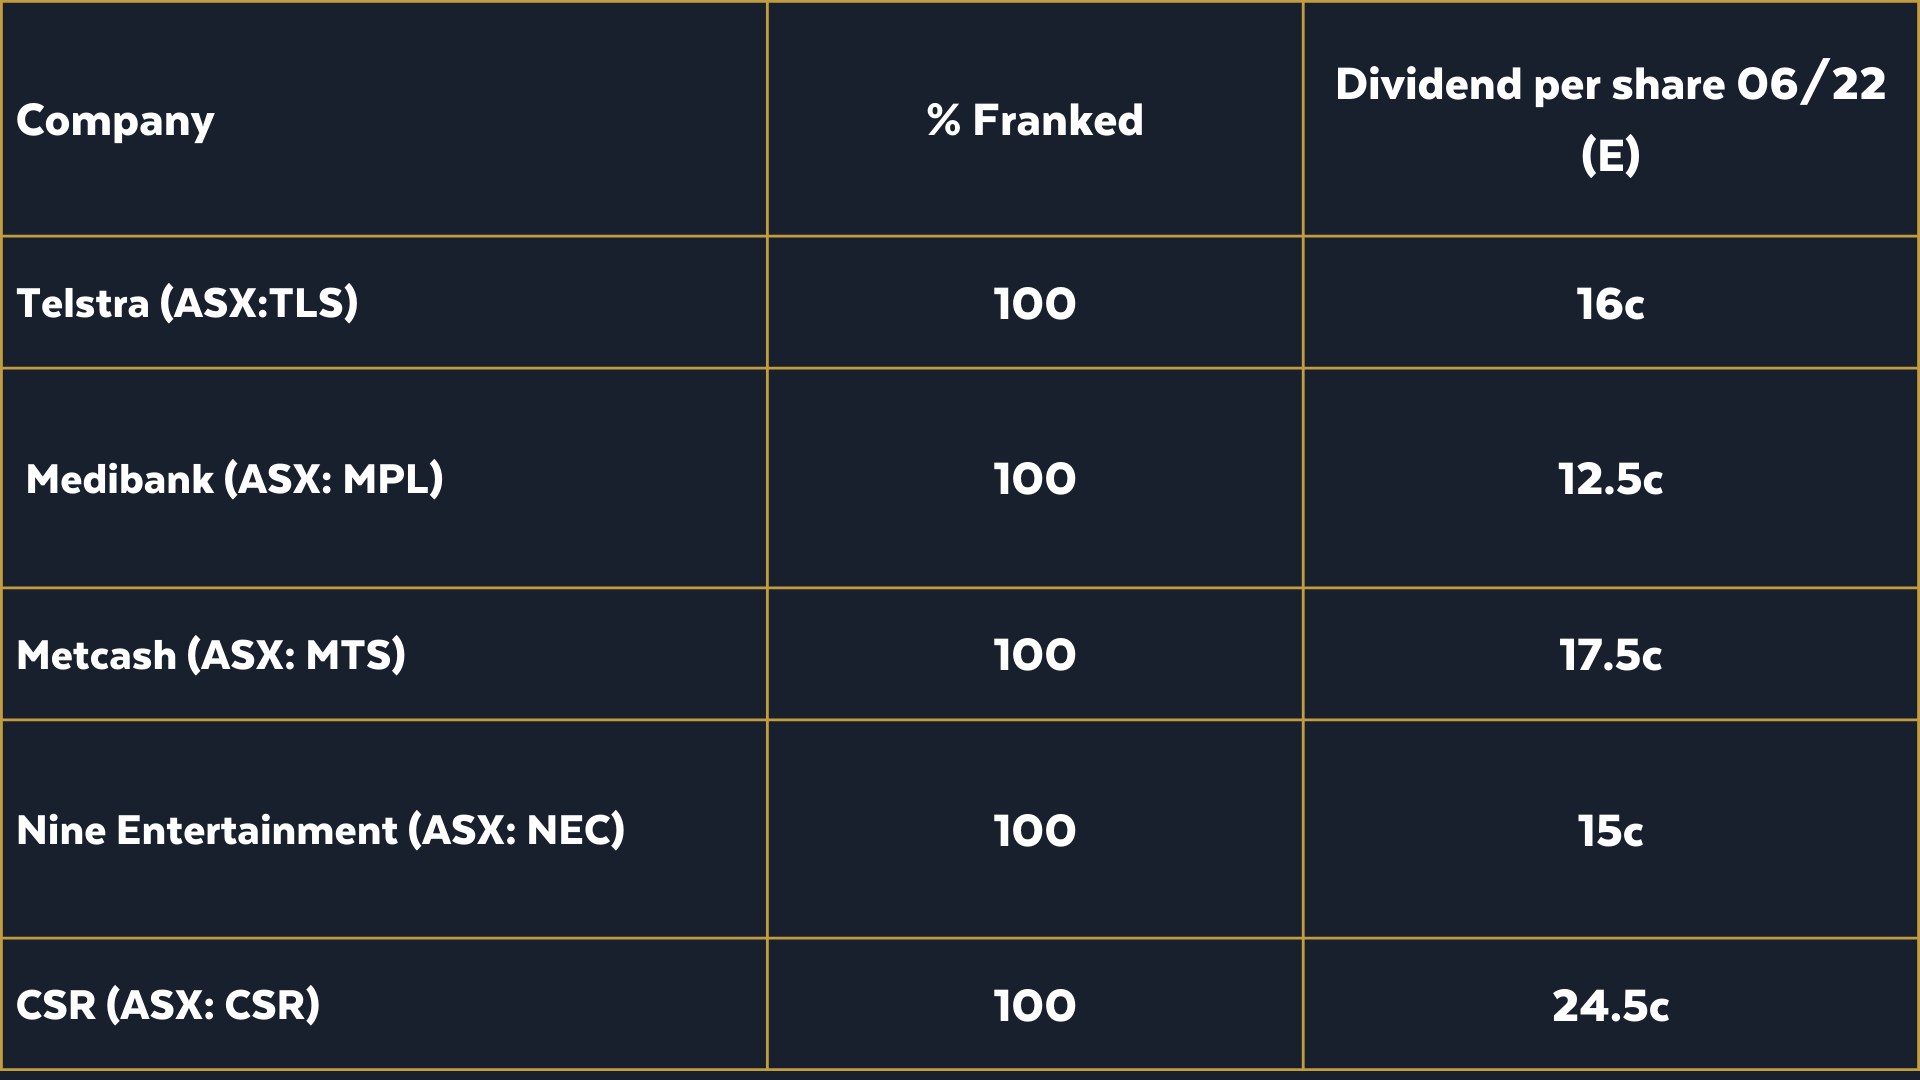This screenshot has width=1920, height=1080.
Task: Click the 24.5c dividend value
Action: [x=1610, y=1006]
